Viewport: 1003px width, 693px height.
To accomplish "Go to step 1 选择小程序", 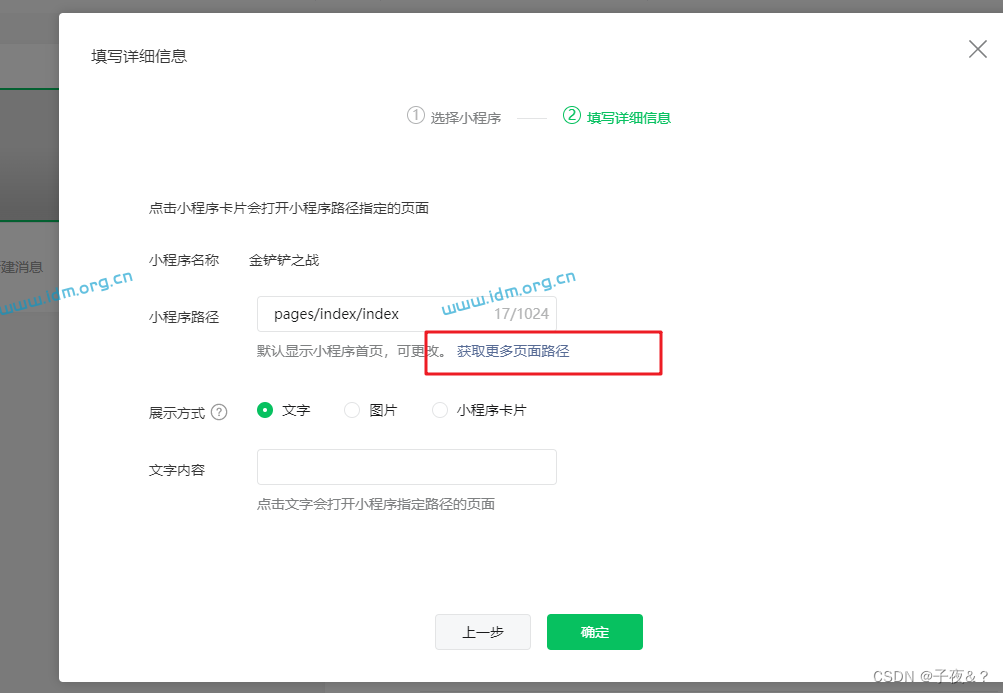I will point(454,117).
